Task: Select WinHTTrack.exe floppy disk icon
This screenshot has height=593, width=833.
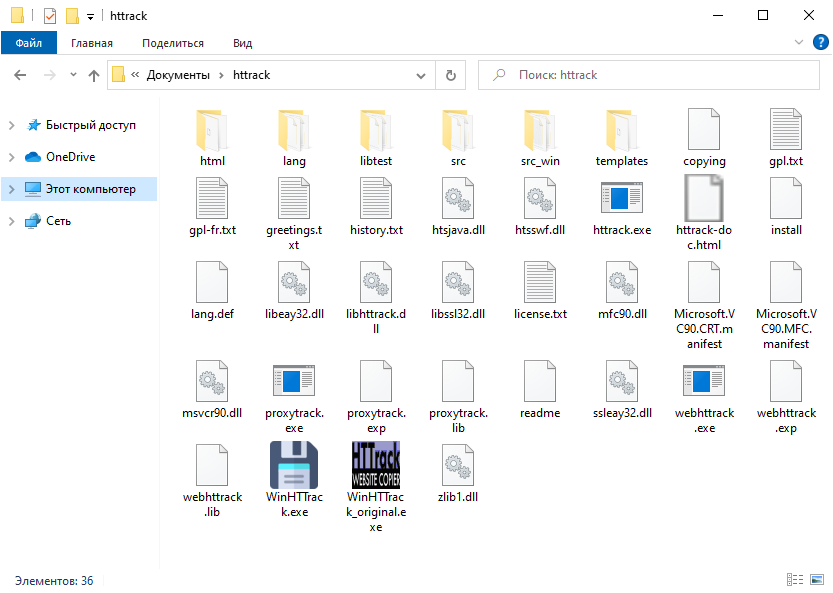Action: click(294, 465)
